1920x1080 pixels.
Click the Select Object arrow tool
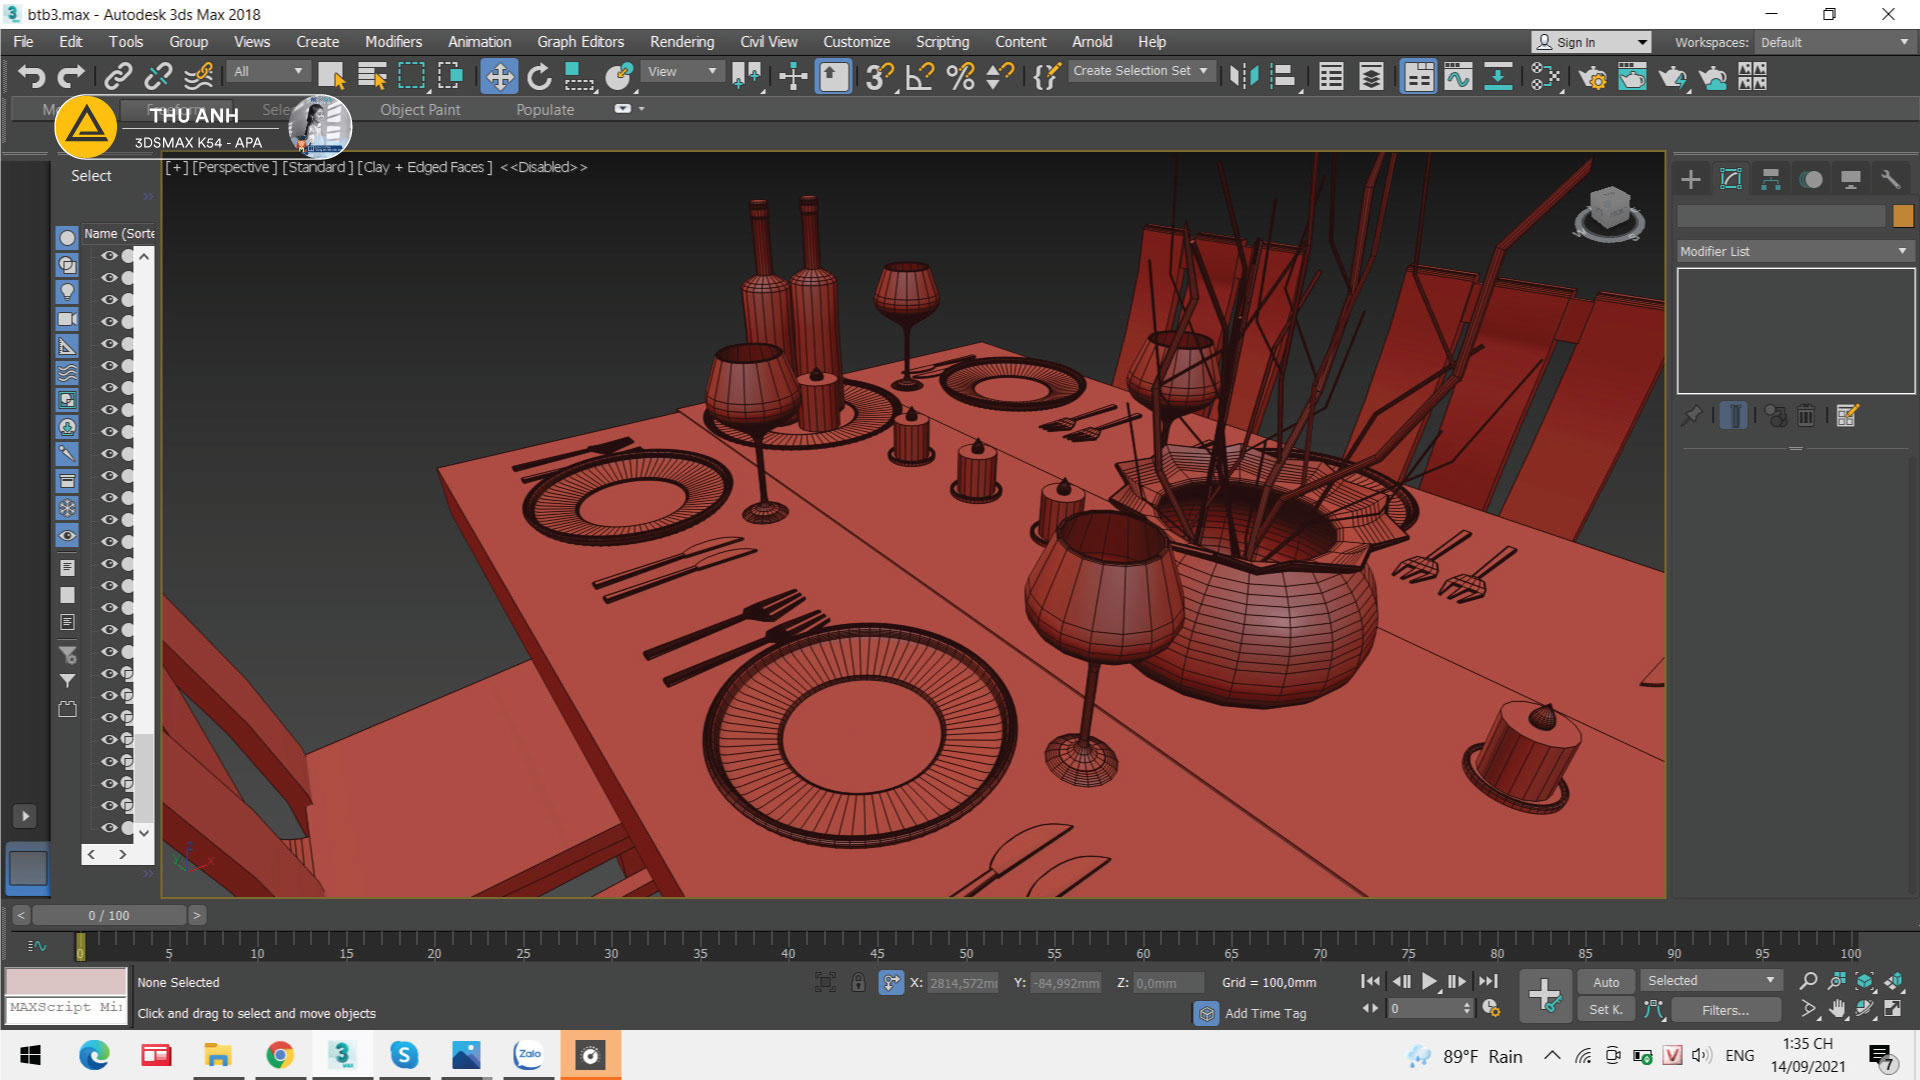tap(331, 77)
